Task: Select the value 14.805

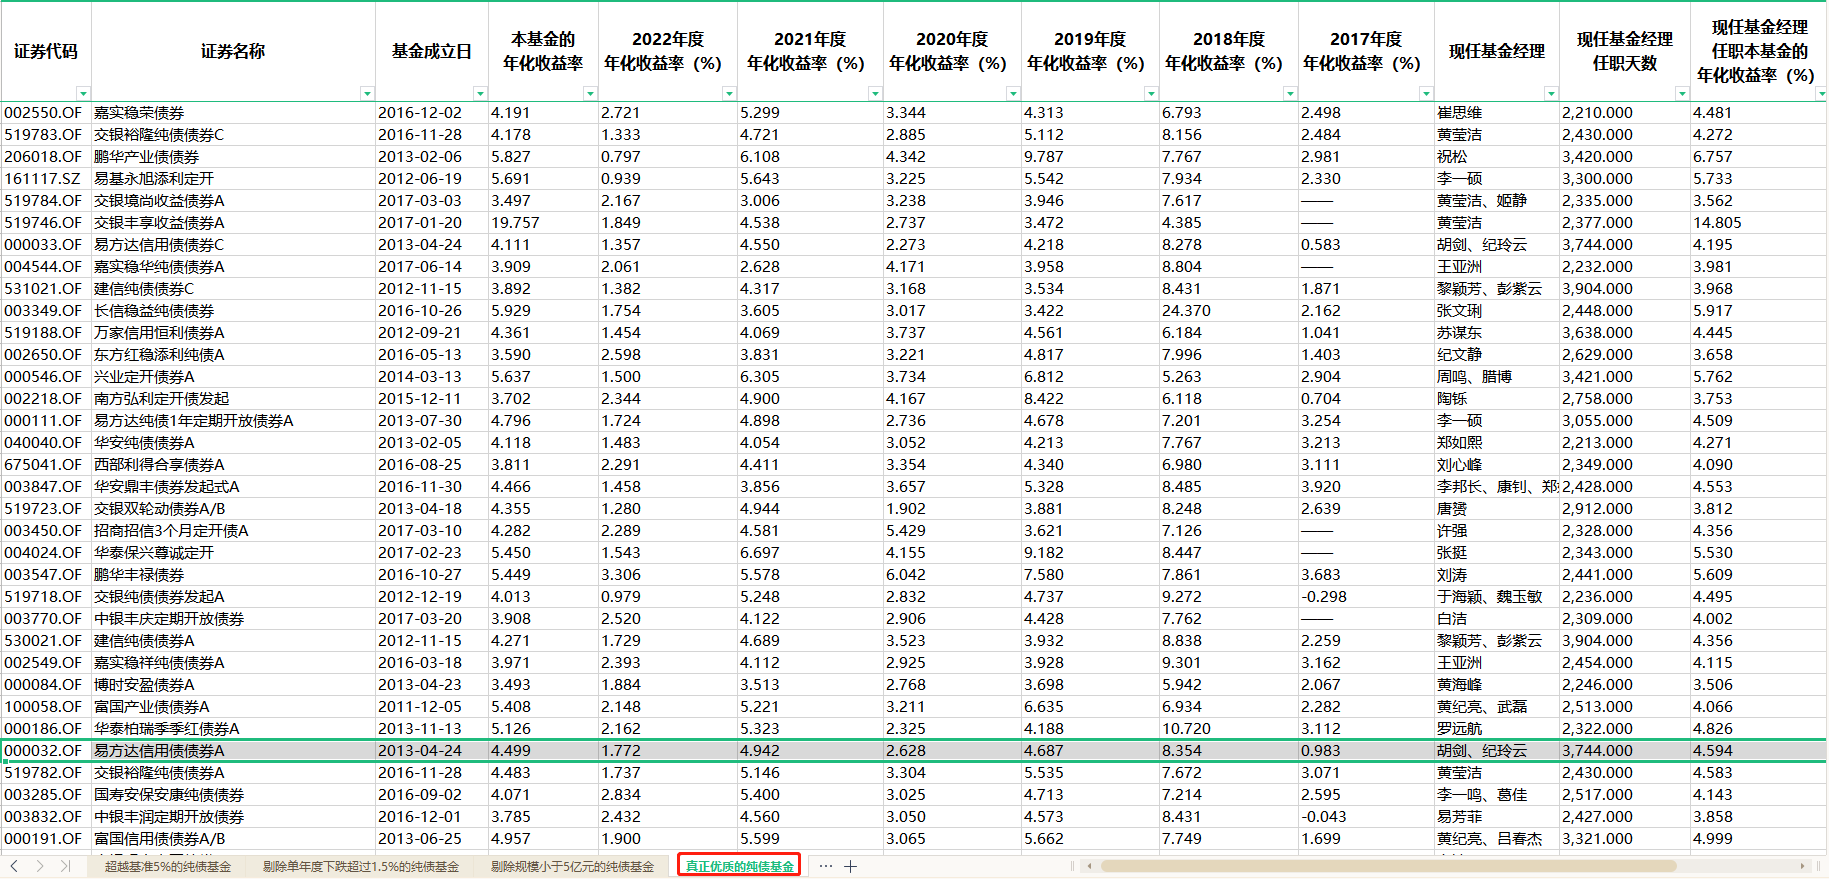Action: tap(1758, 223)
